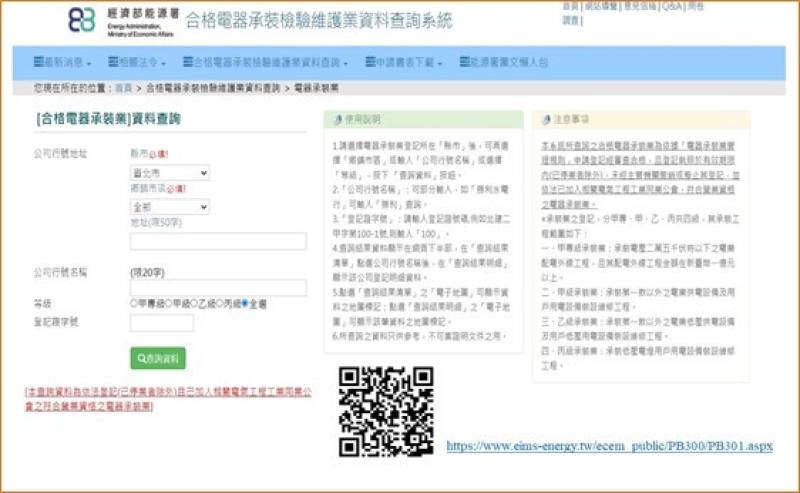Click the site title 合格電器承裝檢驗維護業資料查詢系統
This screenshot has height=493, width=800.
click(x=319, y=20)
